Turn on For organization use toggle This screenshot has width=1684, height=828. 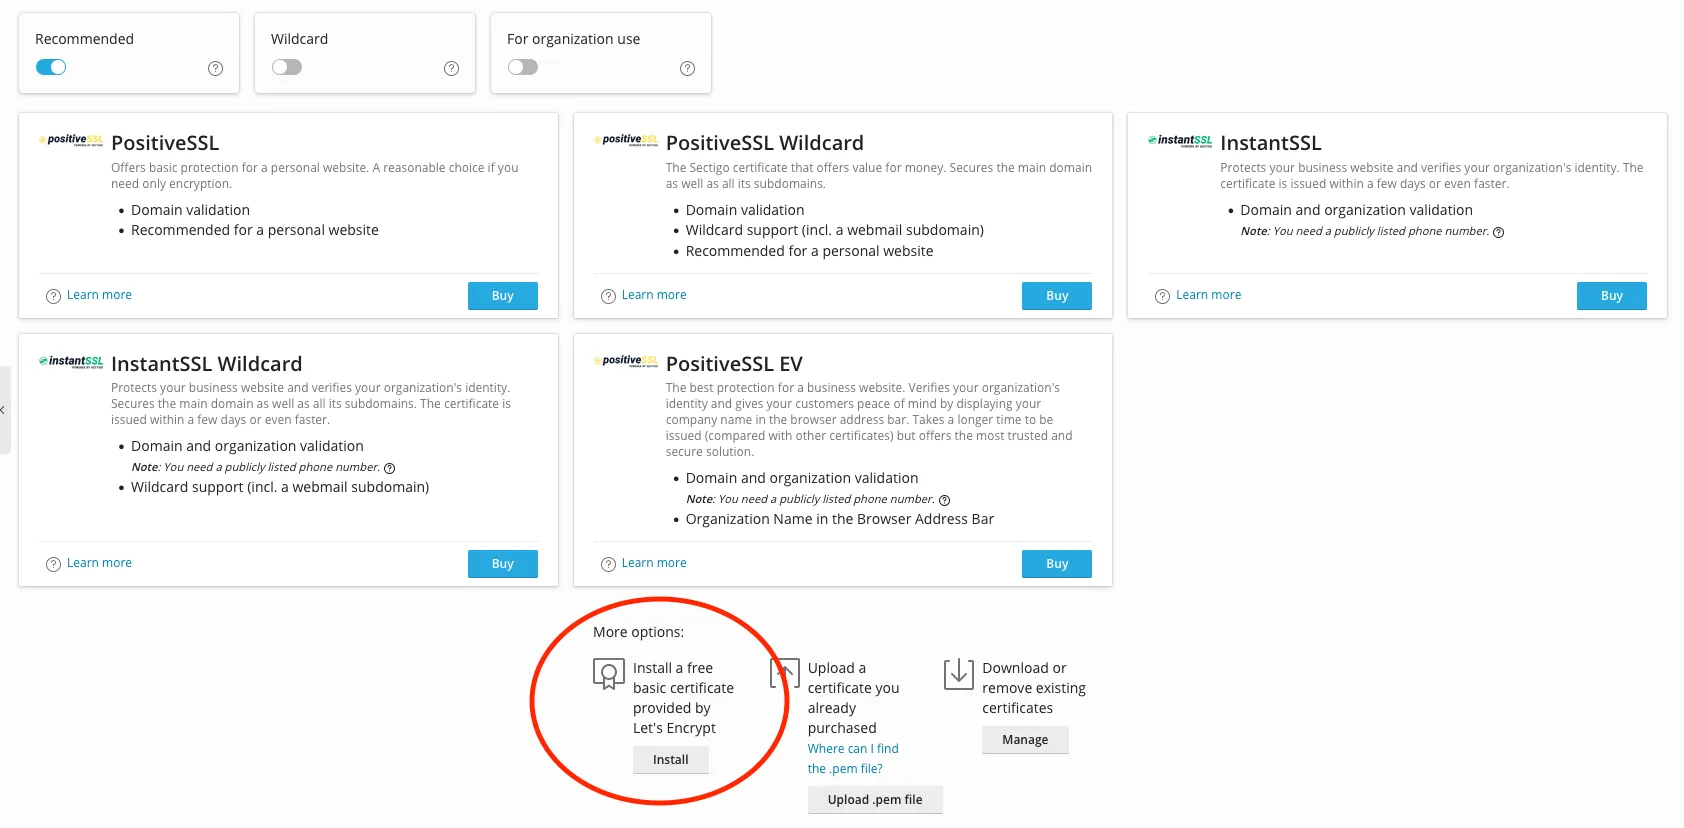coord(523,67)
